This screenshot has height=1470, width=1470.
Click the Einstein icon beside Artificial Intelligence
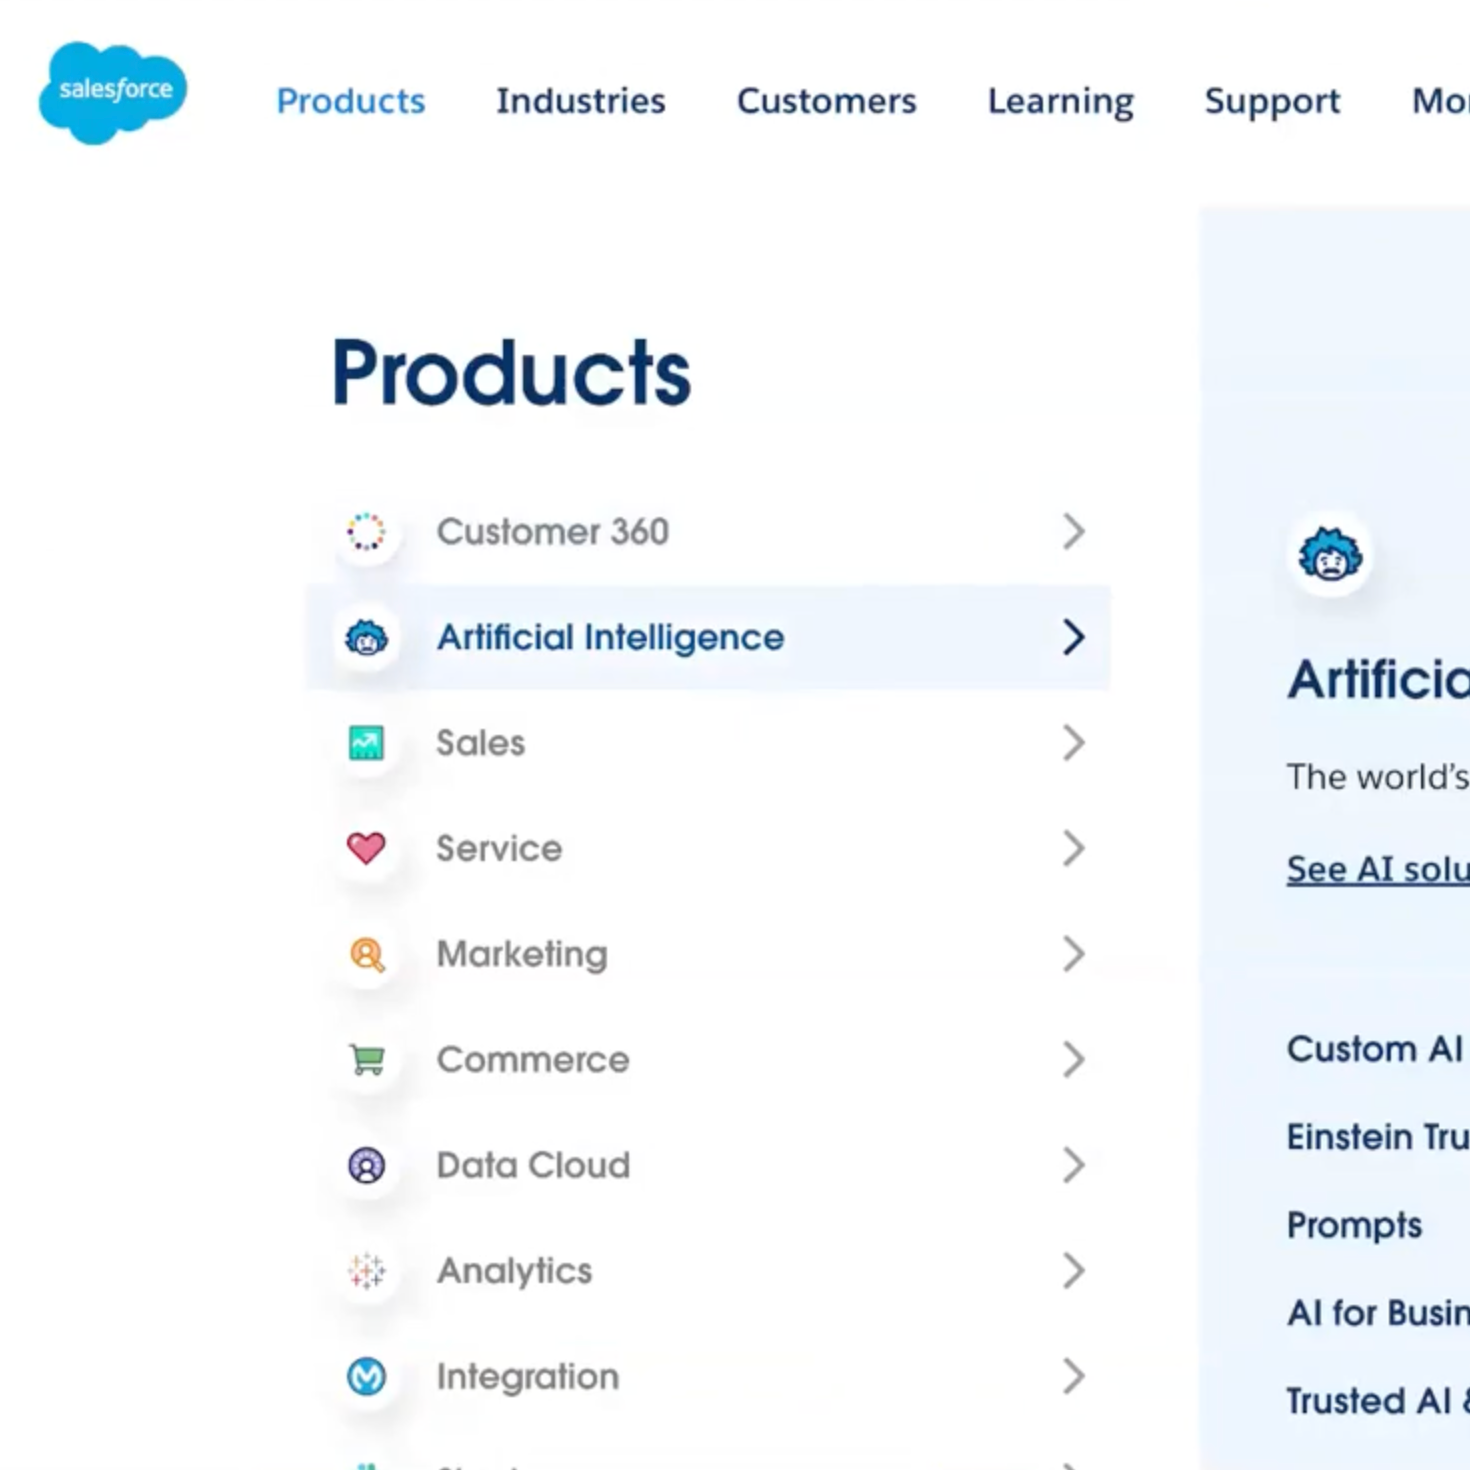click(x=366, y=637)
